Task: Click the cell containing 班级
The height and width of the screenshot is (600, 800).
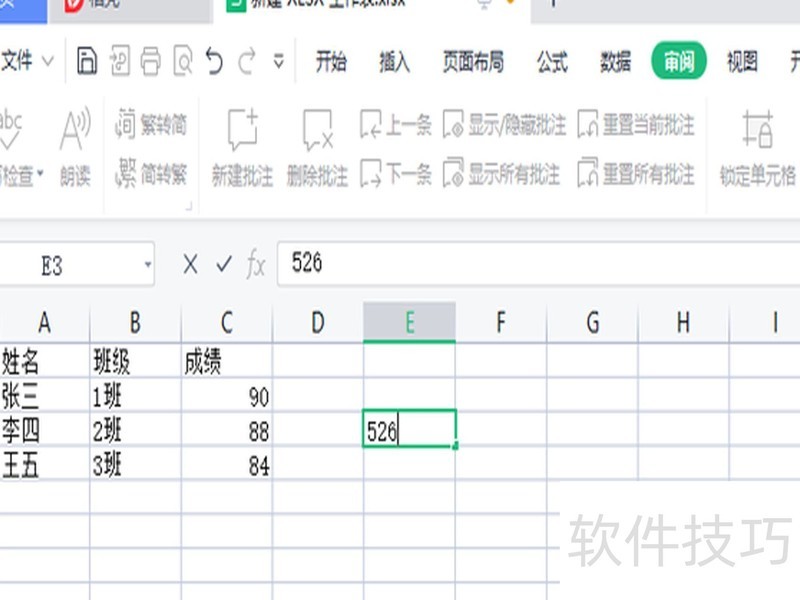Action: click(x=135, y=361)
